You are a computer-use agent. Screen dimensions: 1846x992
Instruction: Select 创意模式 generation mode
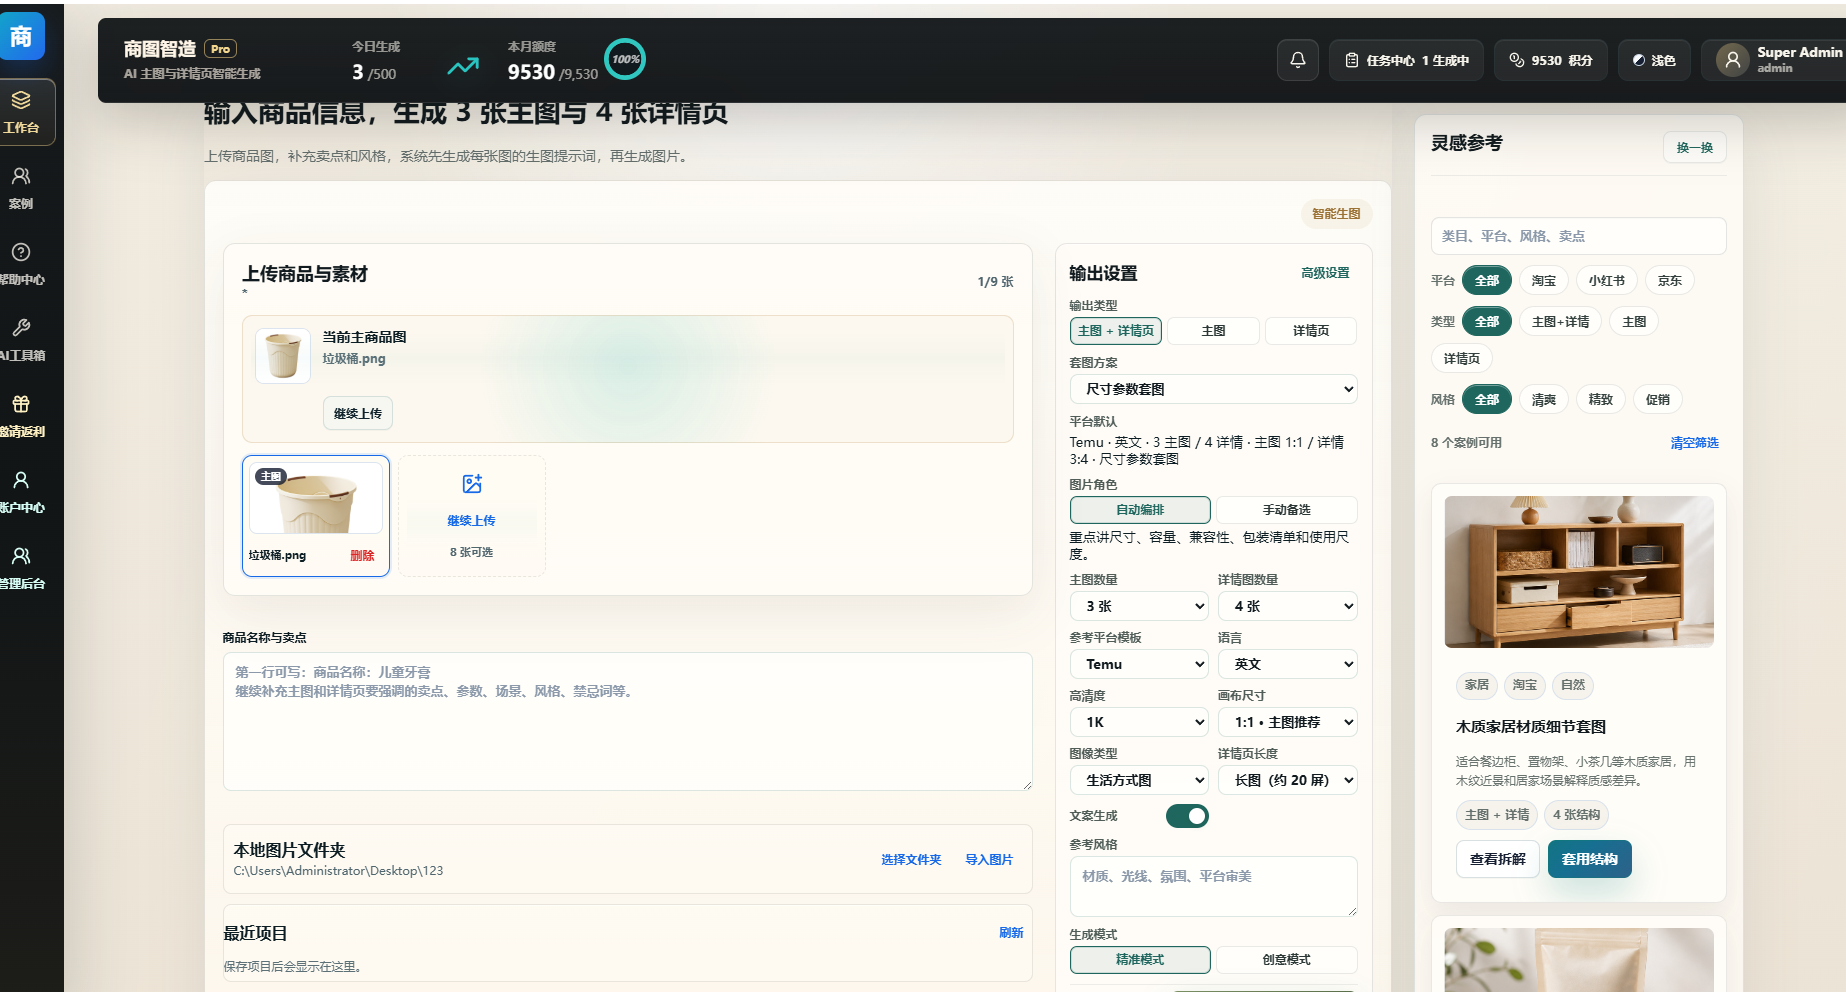pyautogui.click(x=1286, y=960)
